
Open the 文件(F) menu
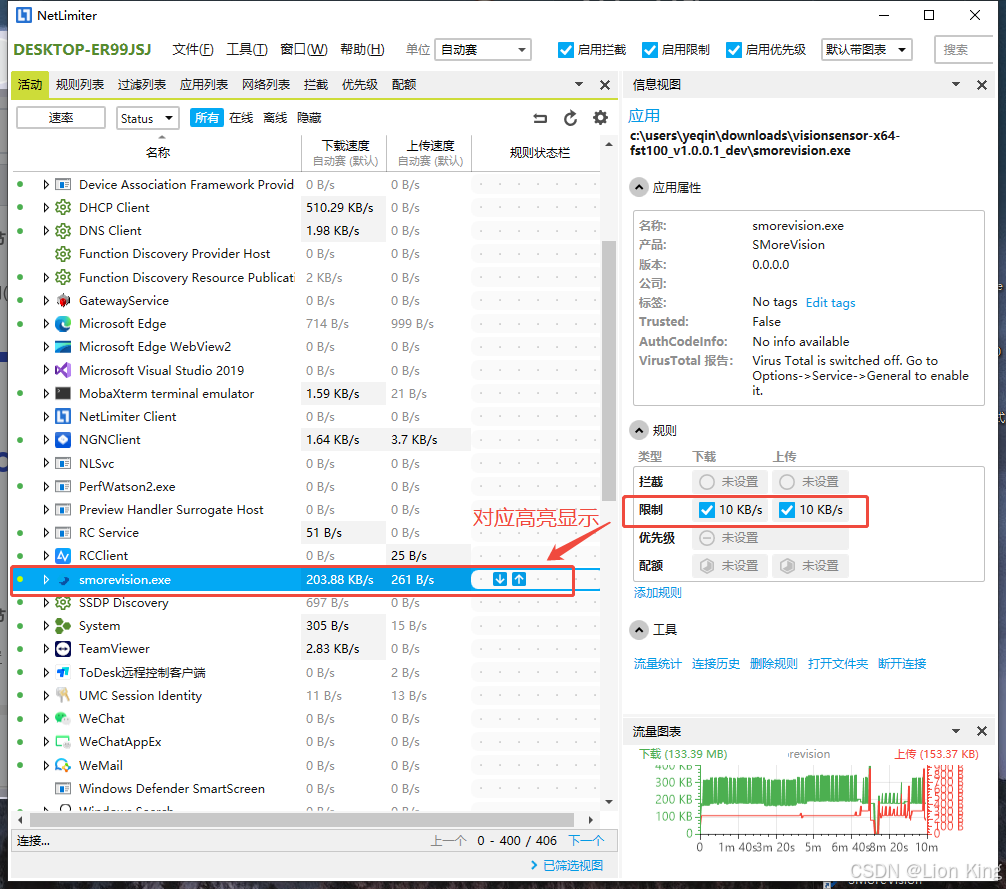click(x=192, y=50)
